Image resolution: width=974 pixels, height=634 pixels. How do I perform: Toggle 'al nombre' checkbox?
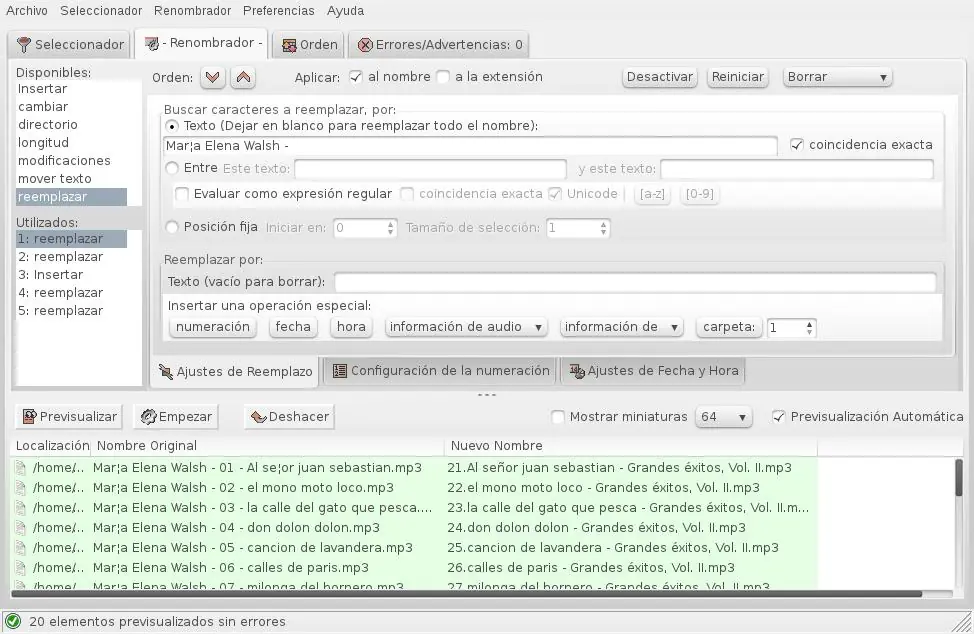[355, 77]
